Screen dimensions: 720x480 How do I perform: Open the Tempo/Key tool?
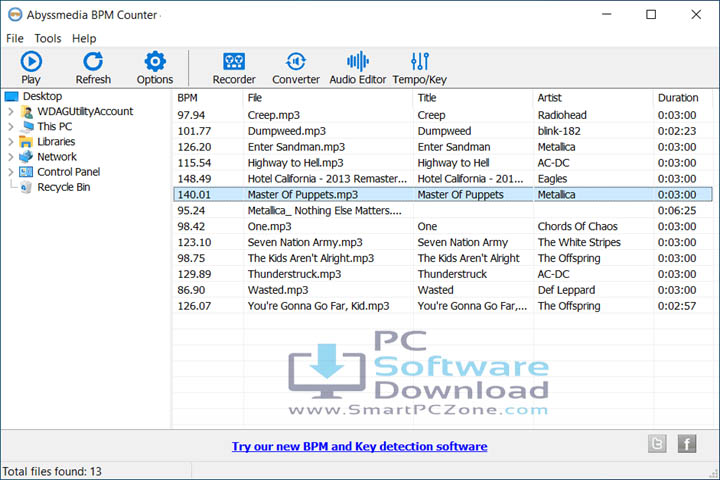point(420,61)
